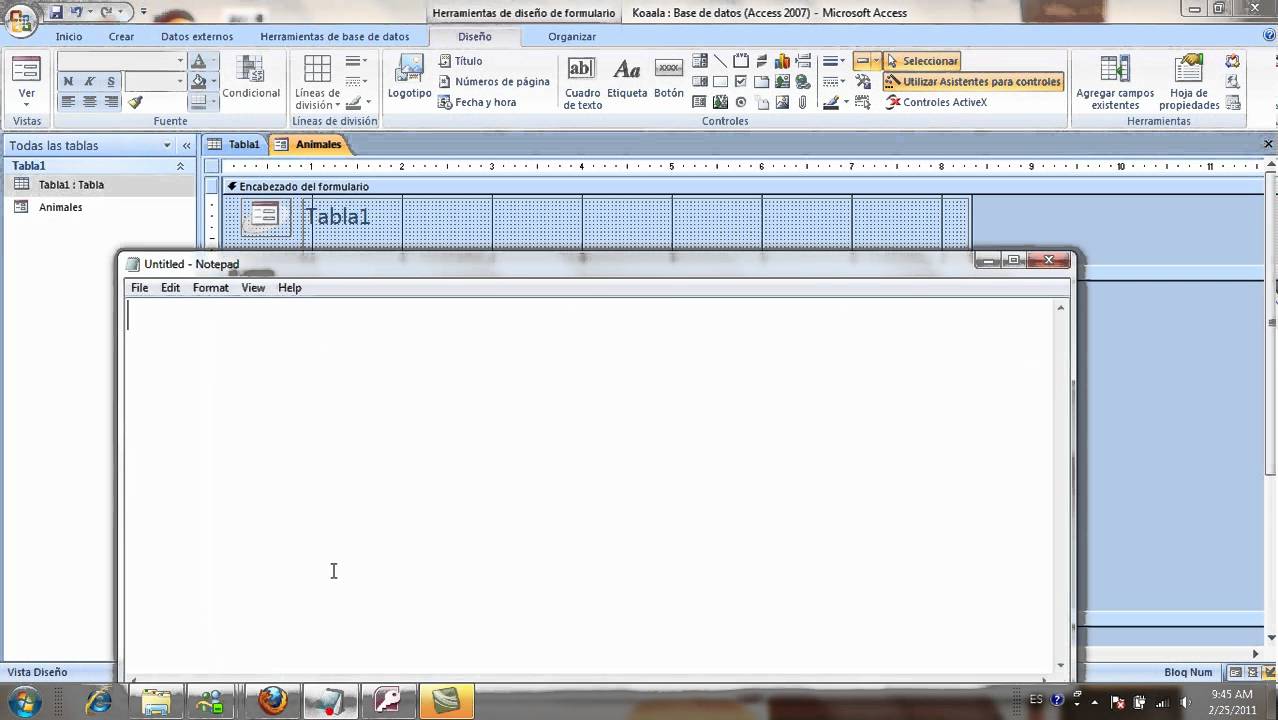Image resolution: width=1278 pixels, height=720 pixels.
Task: Open Hoja de propiedades
Action: point(1189,82)
